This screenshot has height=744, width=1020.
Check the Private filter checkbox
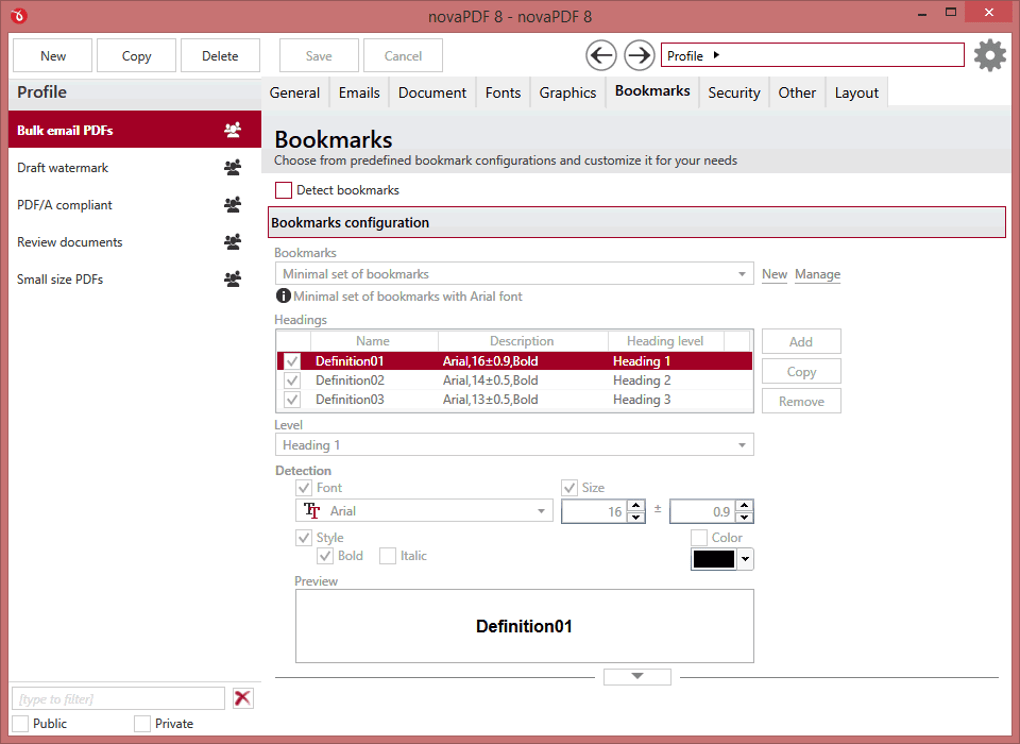pos(142,723)
